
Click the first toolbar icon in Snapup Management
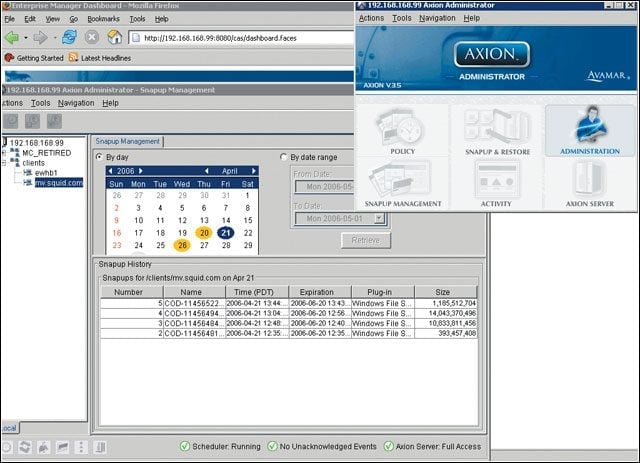pyautogui.click(x=11, y=121)
